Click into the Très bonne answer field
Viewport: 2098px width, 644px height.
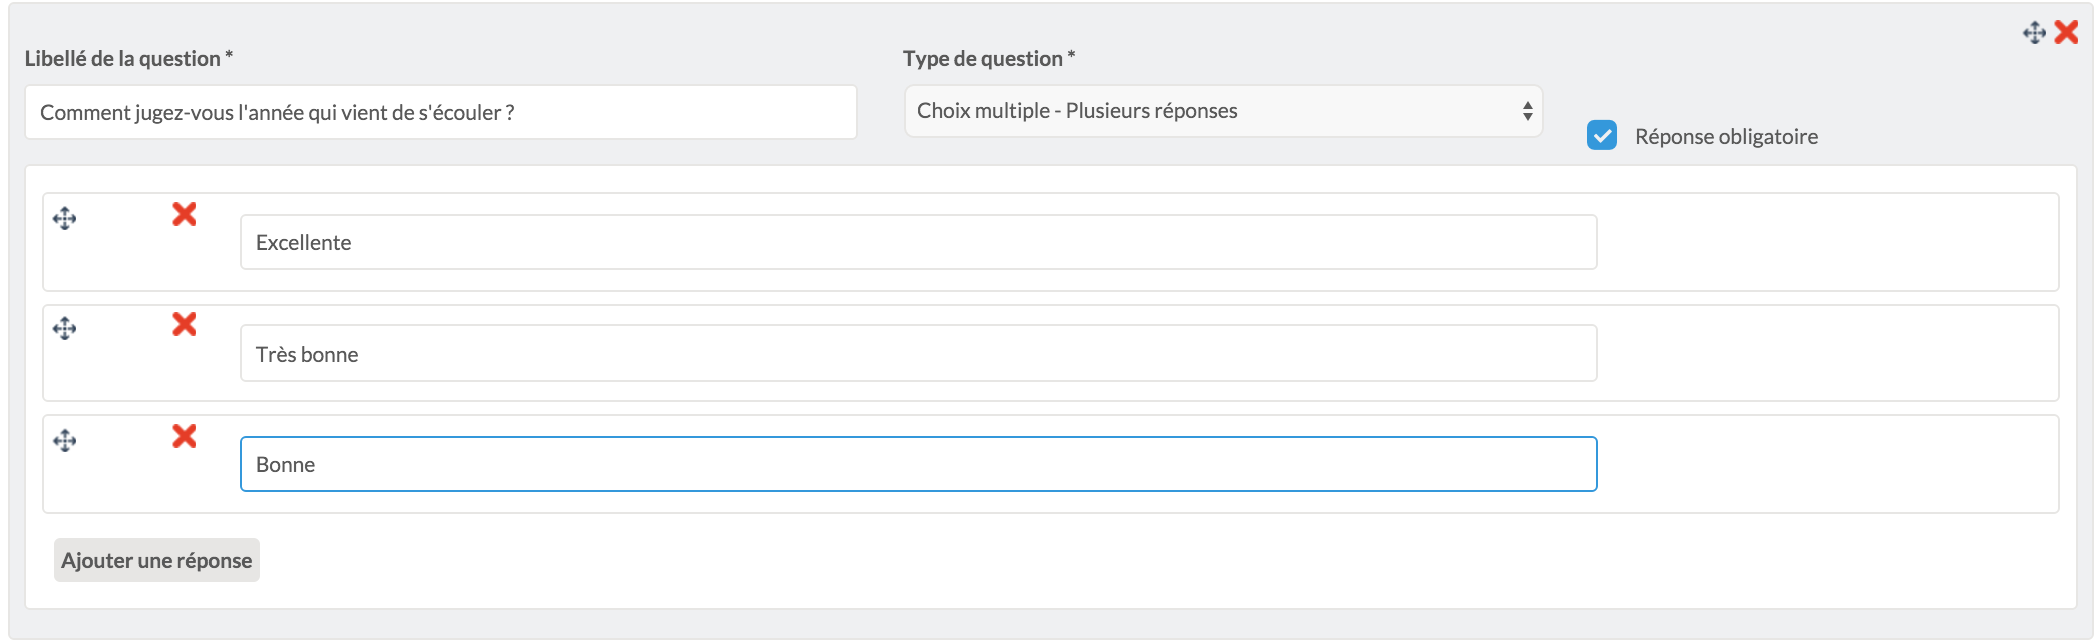(918, 353)
